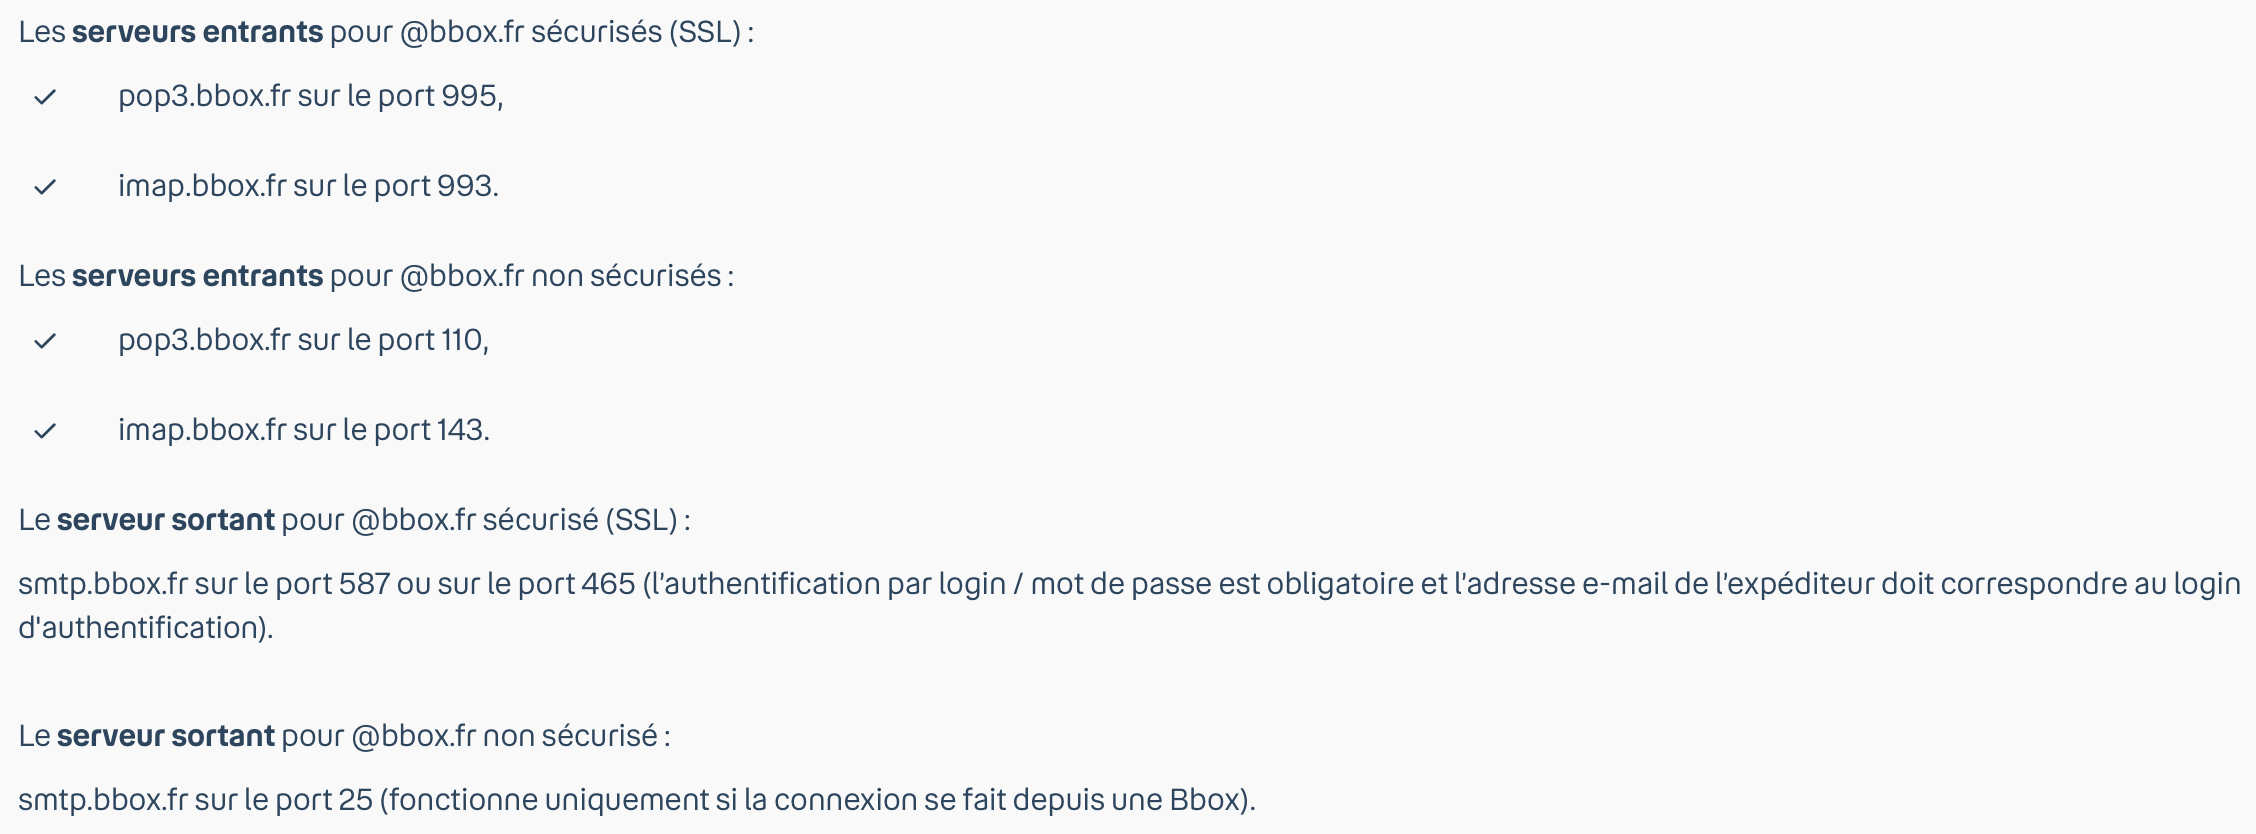Click "sécurisés (SSL)" in the first heading

[x=636, y=32]
